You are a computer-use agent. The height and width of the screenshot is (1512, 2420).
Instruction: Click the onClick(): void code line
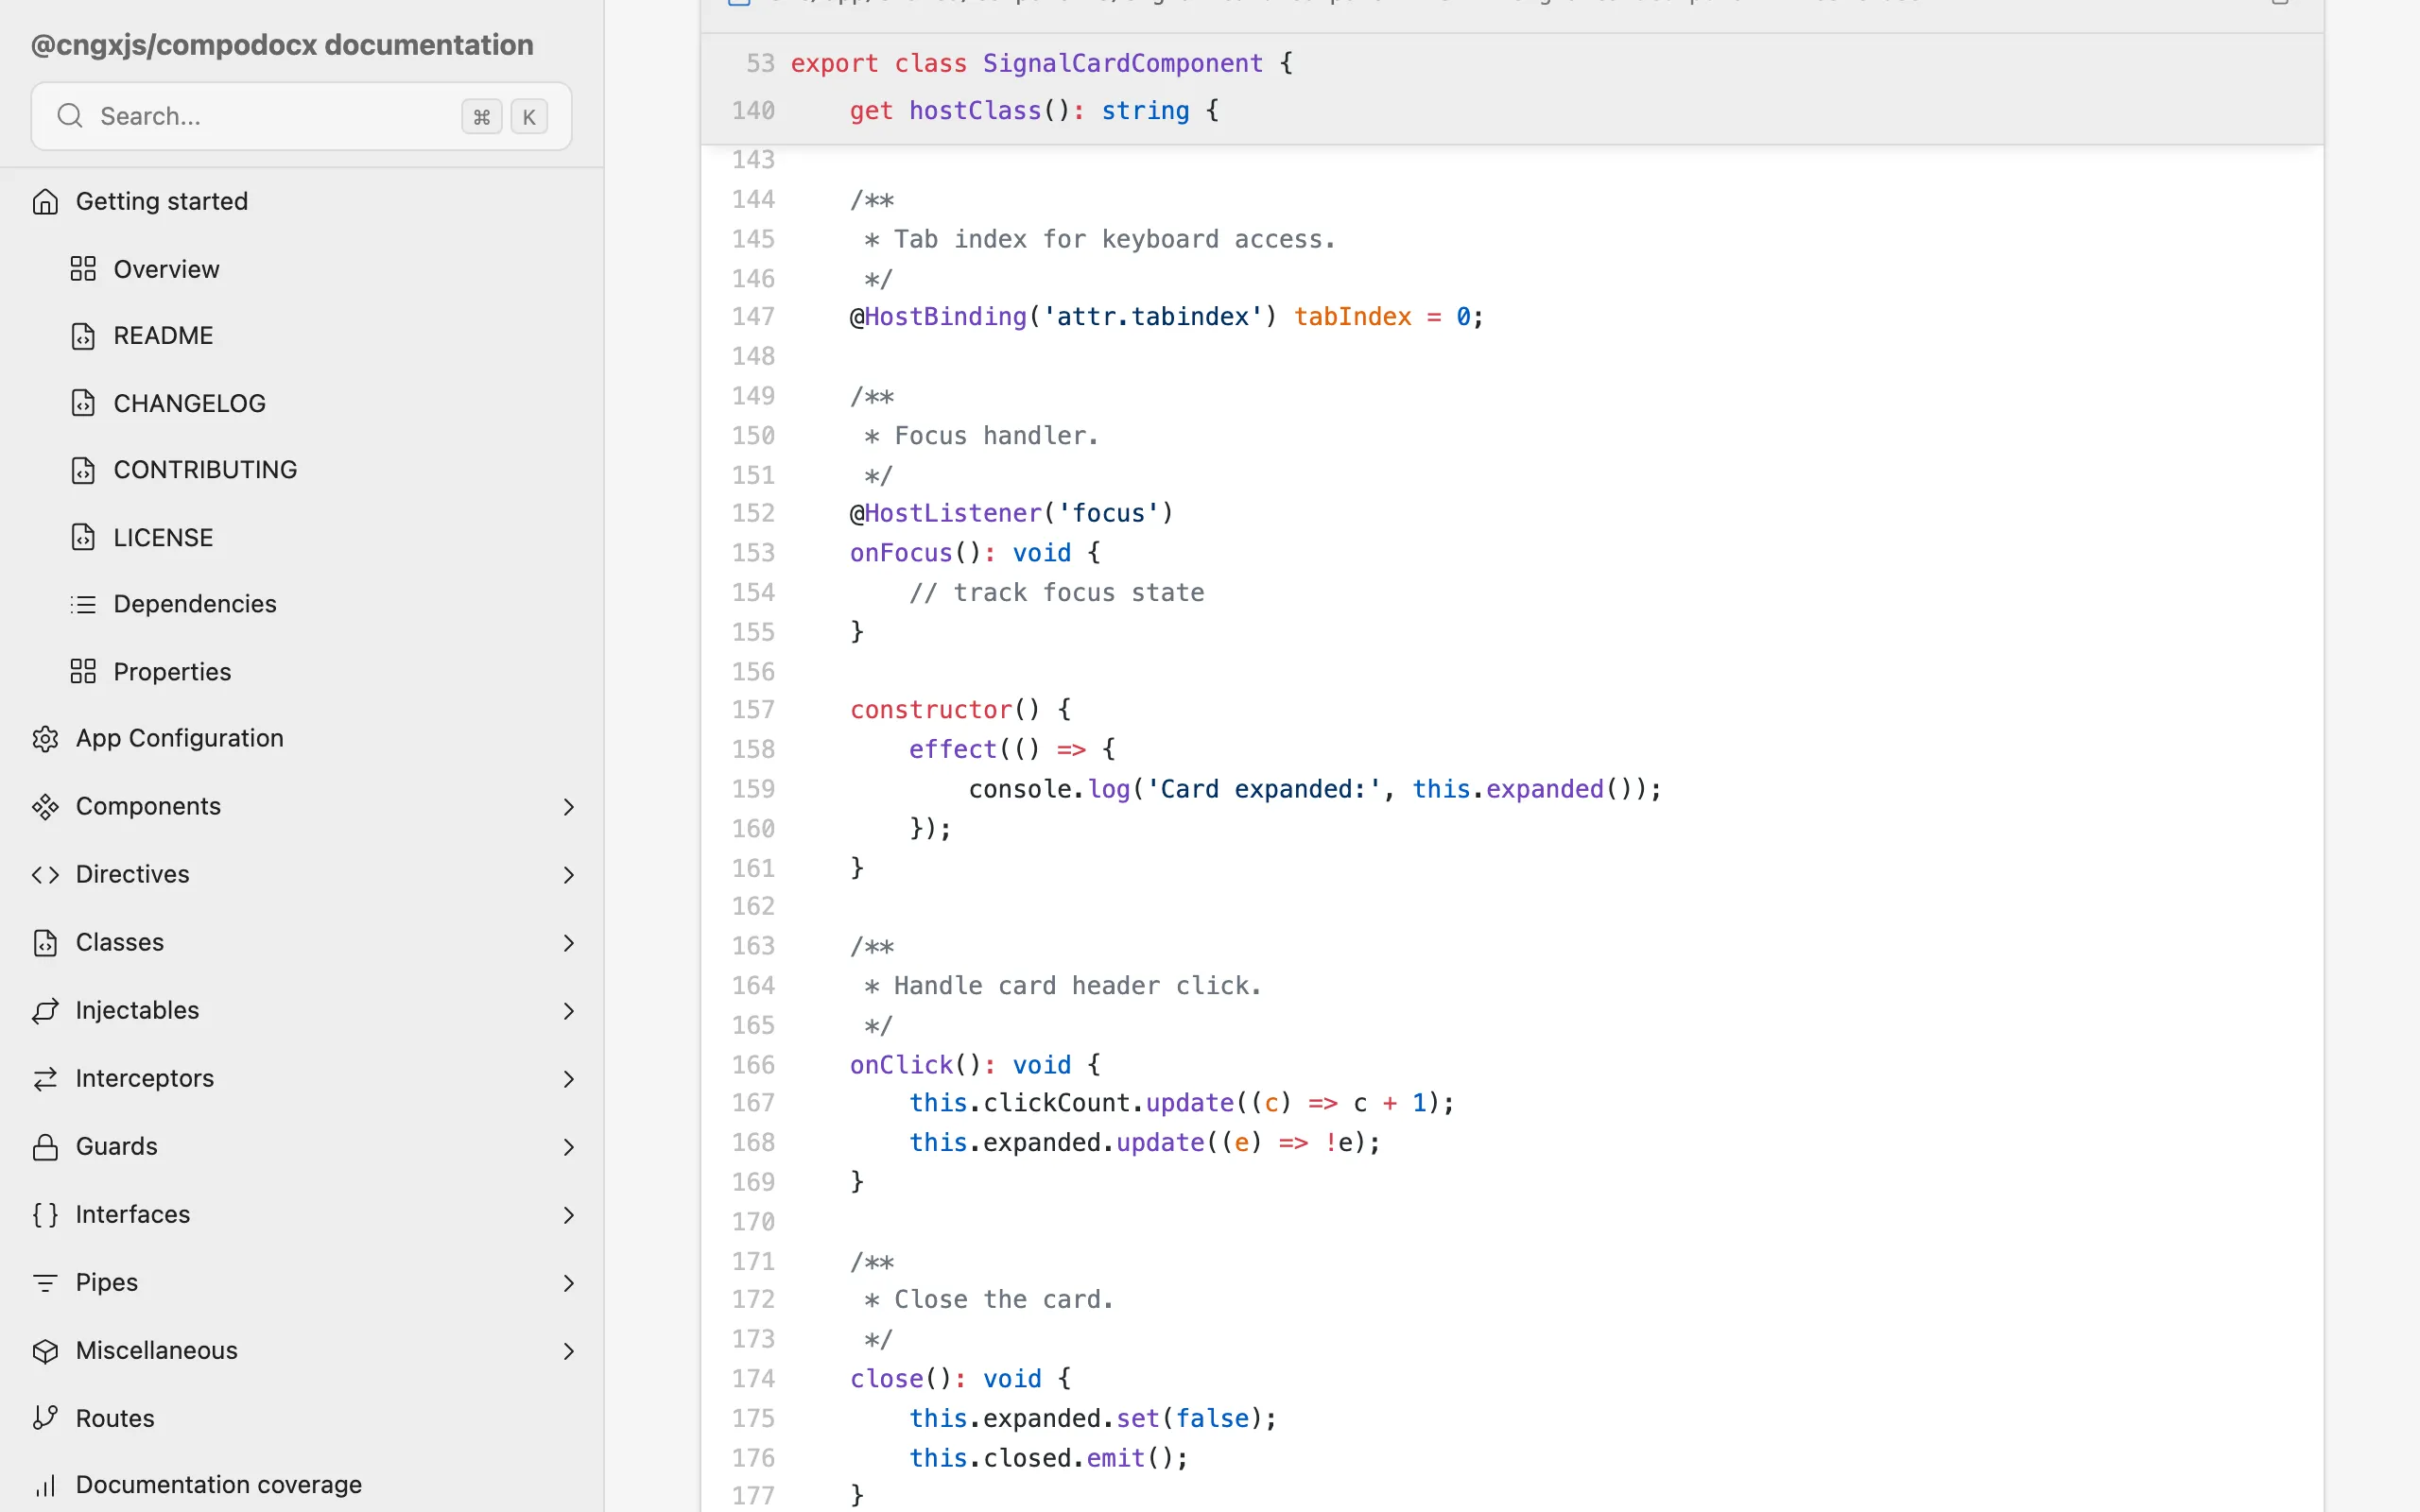pos(975,1065)
